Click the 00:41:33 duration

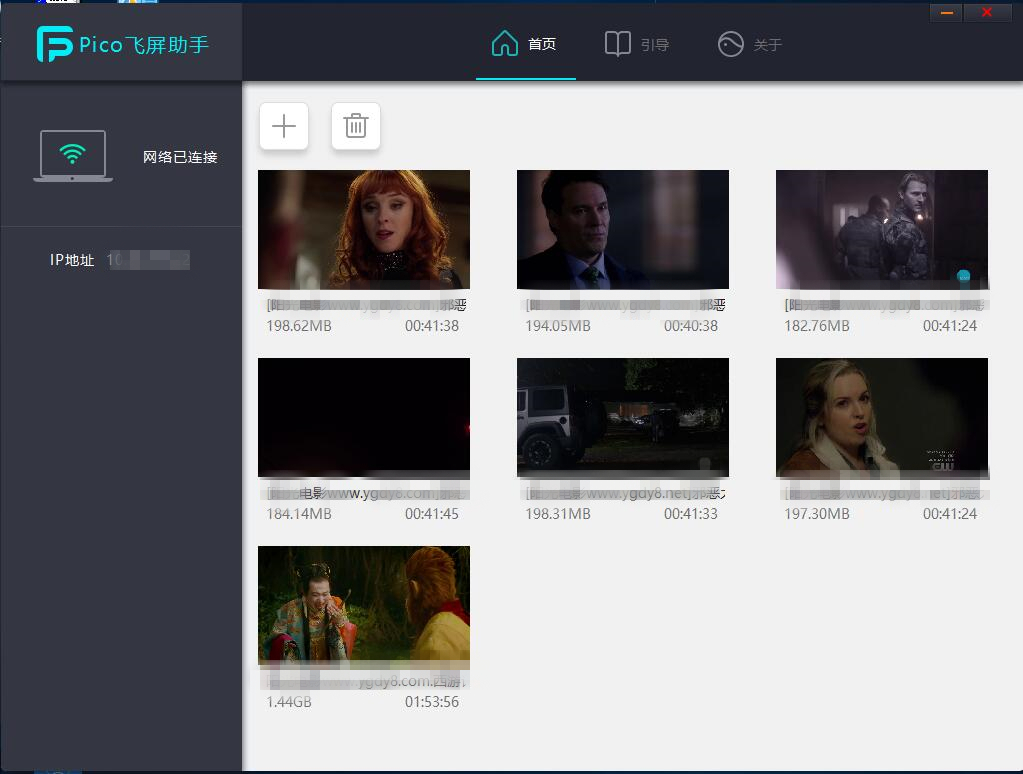(691, 514)
